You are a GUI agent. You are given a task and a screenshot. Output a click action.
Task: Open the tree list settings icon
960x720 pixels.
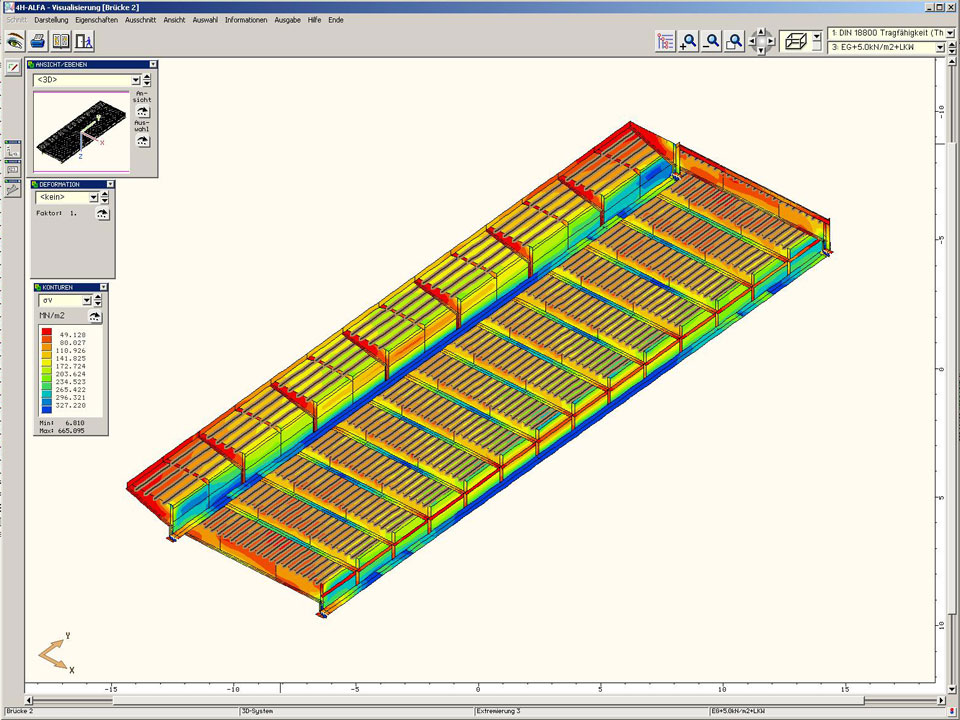pyautogui.click(x=665, y=41)
